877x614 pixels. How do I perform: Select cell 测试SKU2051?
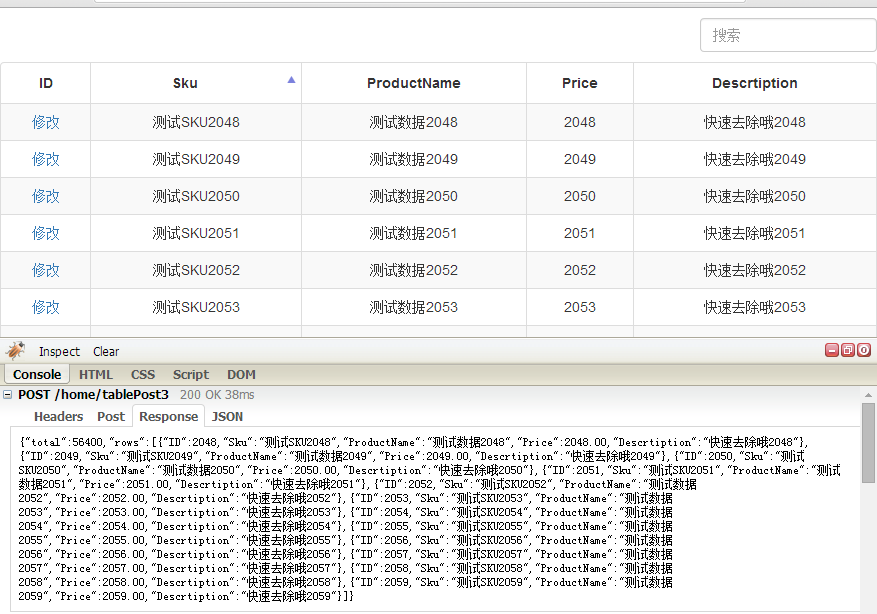(196, 233)
